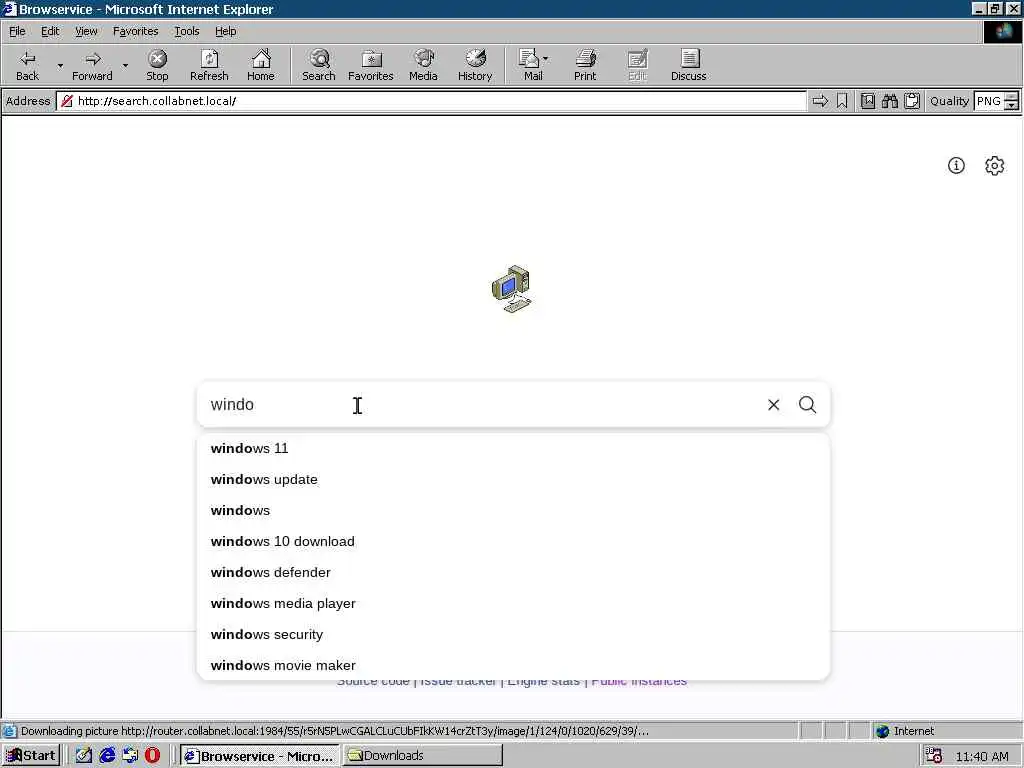Viewport: 1024px width, 768px height.
Task: Go back with the Back toolbar button
Action: coord(27,65)
